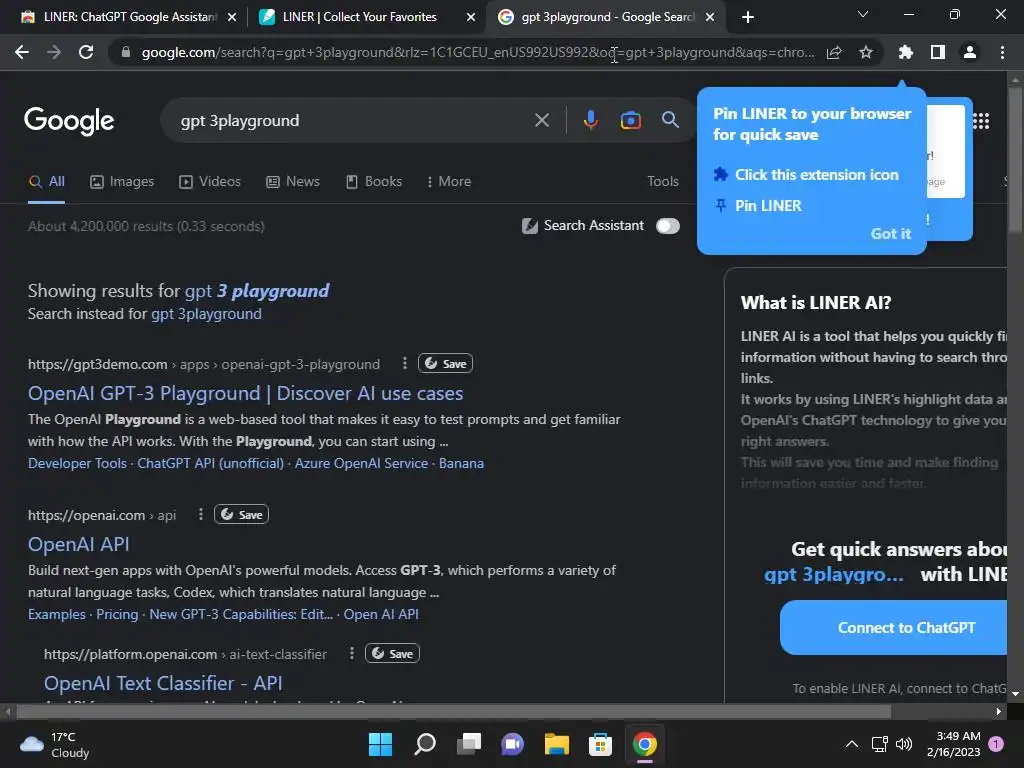Open options for the gpt3demo.com result
Screen dimensions: 1024x768
click(x=405, y=363)
